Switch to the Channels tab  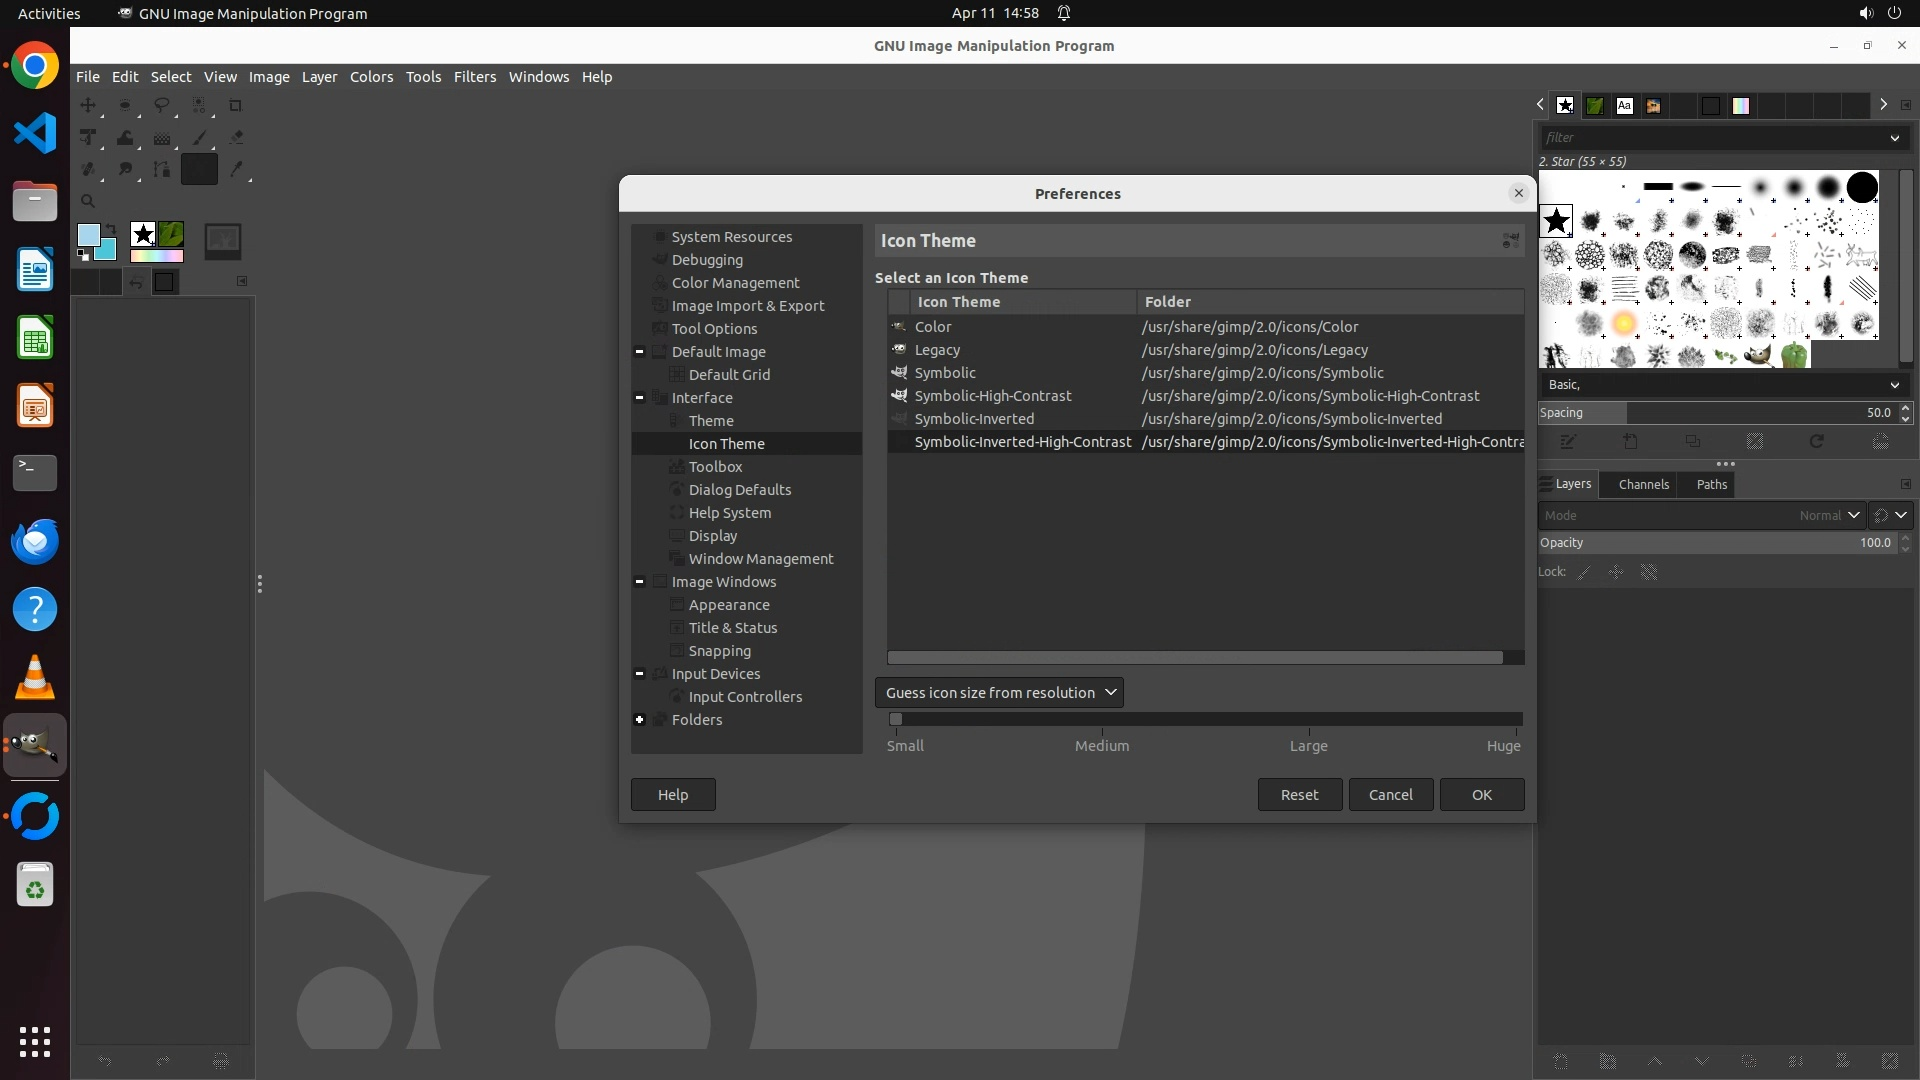(1643, 484)
